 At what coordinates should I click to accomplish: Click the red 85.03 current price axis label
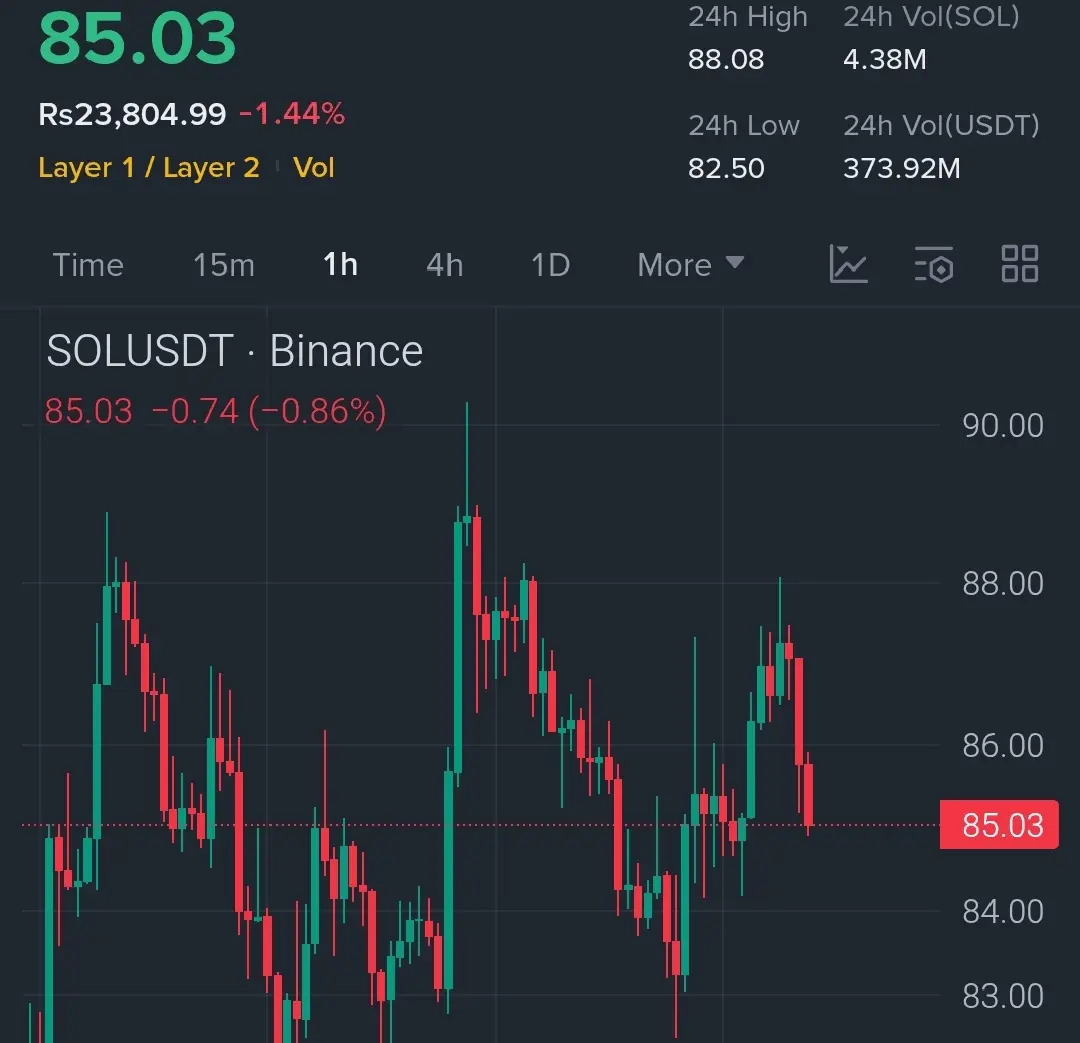pos(999,825)
